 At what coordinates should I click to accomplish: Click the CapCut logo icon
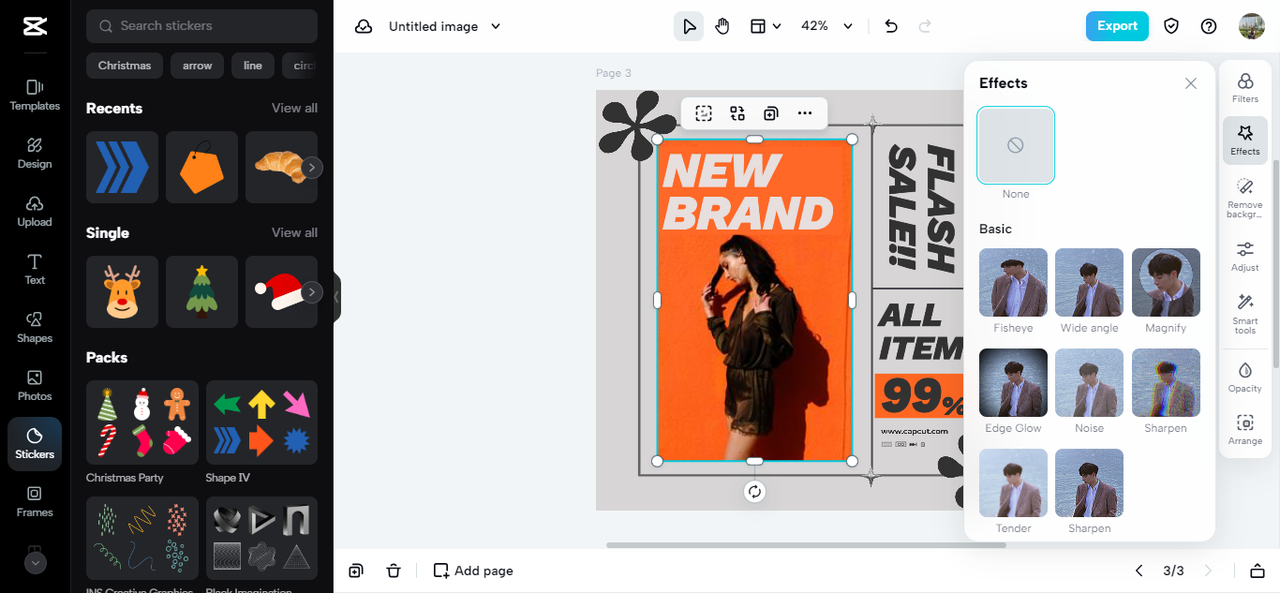tap(35, 26)
